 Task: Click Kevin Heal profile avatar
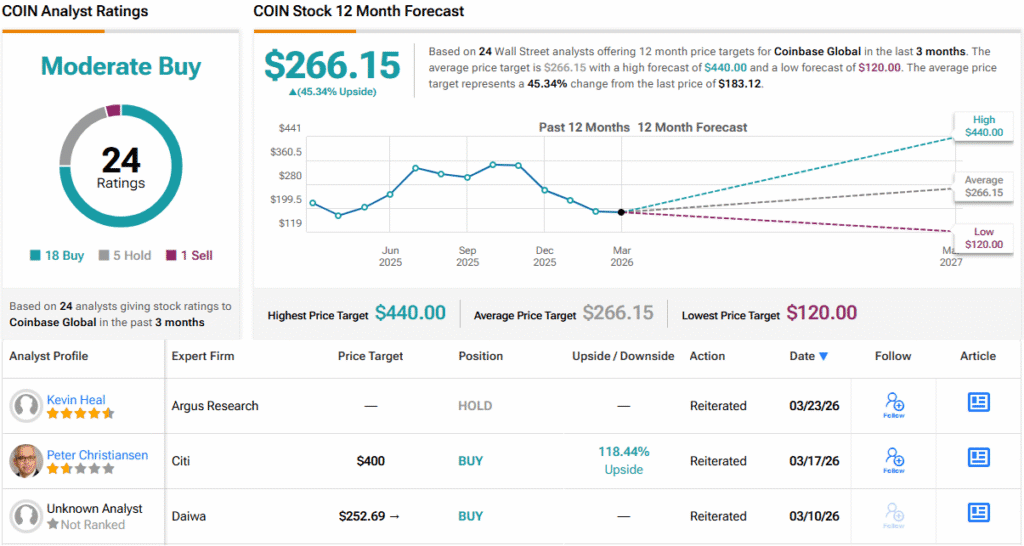[x=26, y=406]
